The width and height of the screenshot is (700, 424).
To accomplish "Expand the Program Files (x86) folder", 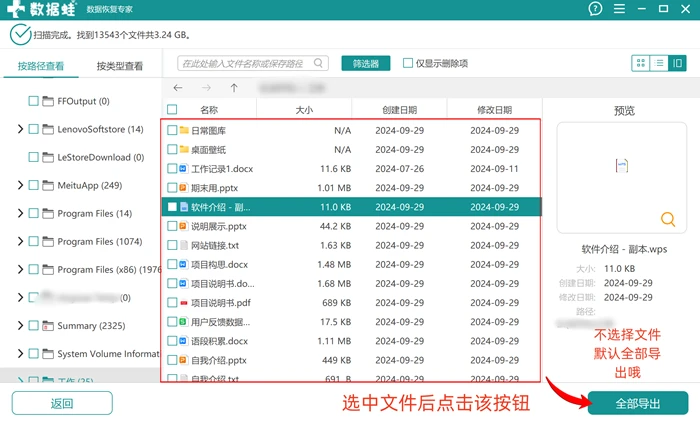I will (x=20, y=270).
